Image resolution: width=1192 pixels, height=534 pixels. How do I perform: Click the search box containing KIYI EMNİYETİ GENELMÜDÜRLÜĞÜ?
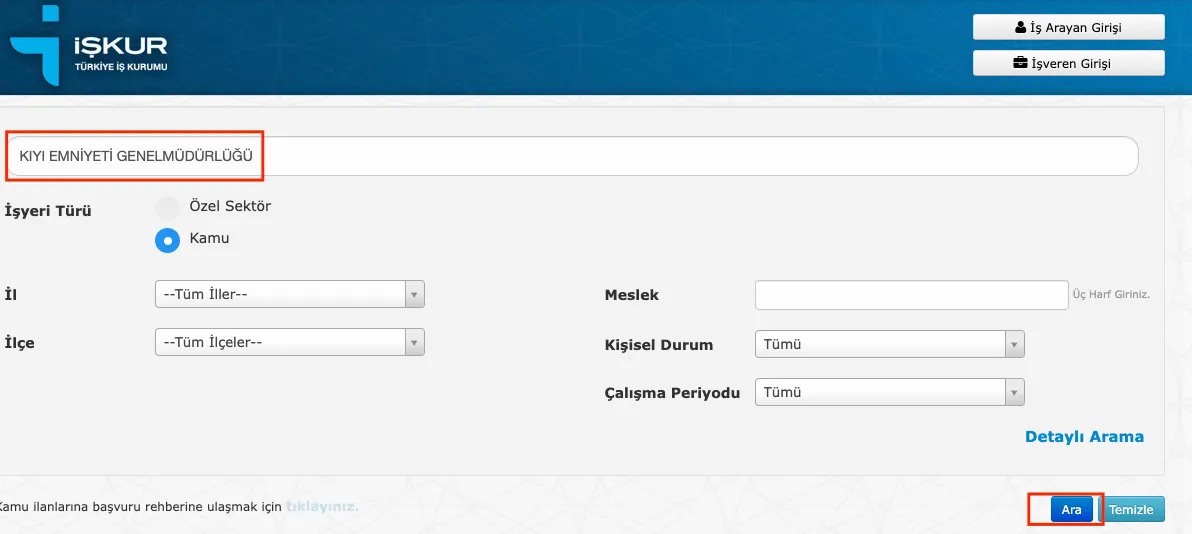tap(570, 157)
